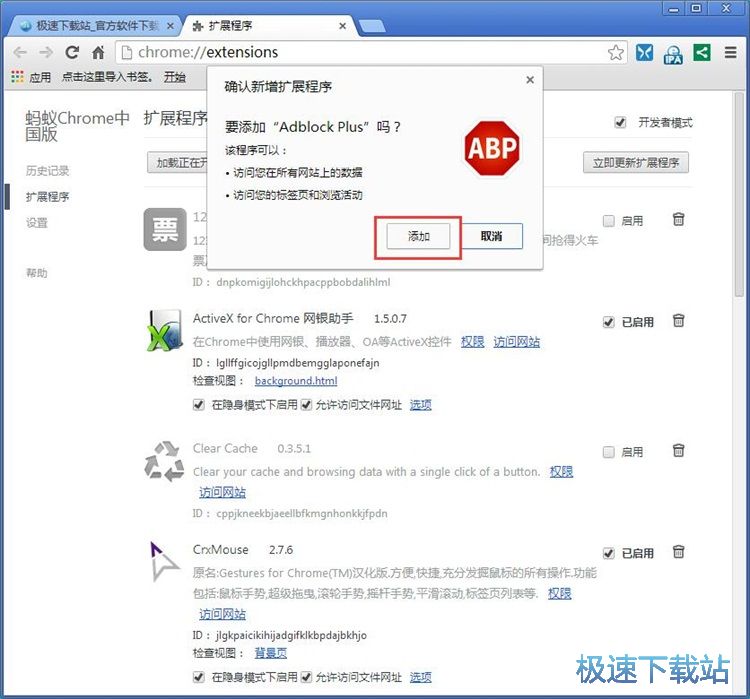This screenshot has width=750, height=699.
Task: Enable Clear Cache 启用 checkbox
Action: click(x=608, y=452)
